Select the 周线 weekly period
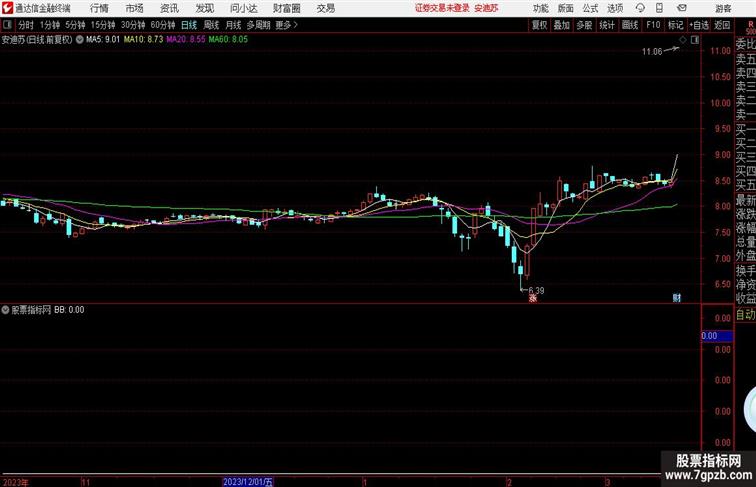 [211, 25]
